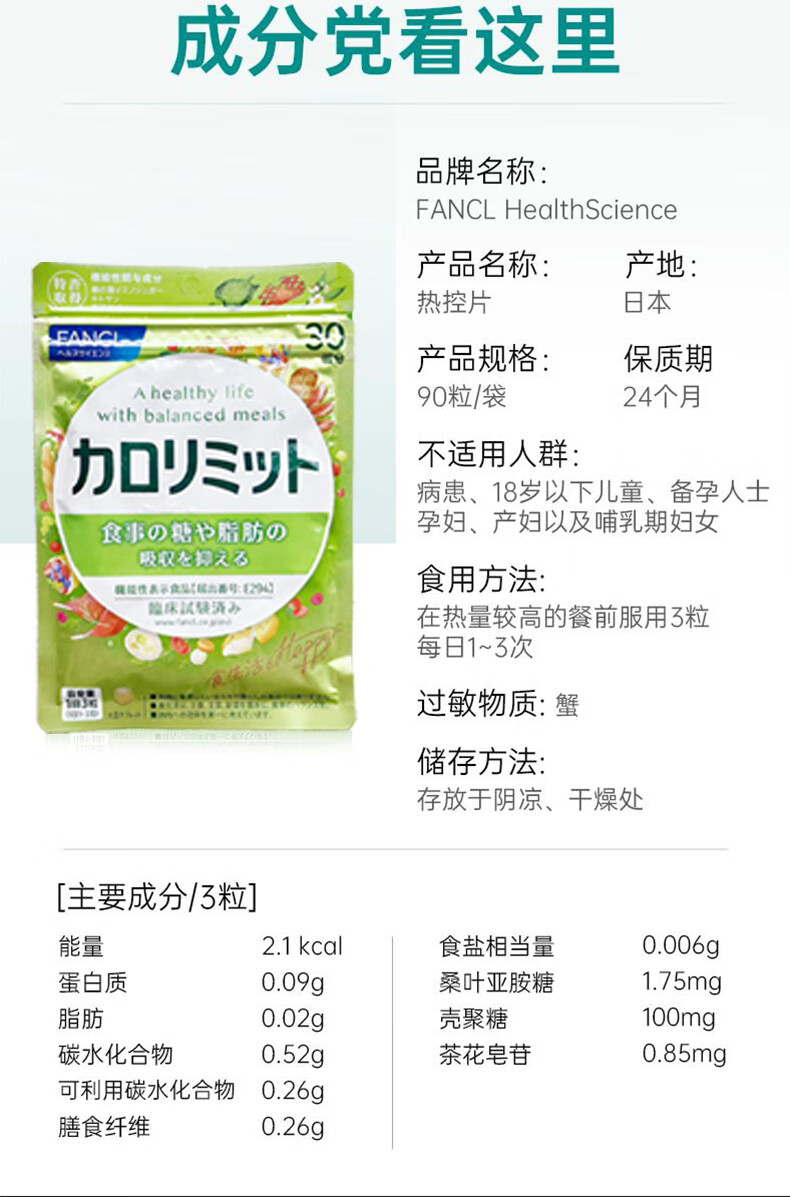Select the 热控片 product name
Image resolution: width=790 pixels, height=1197 pixels.
453,302
